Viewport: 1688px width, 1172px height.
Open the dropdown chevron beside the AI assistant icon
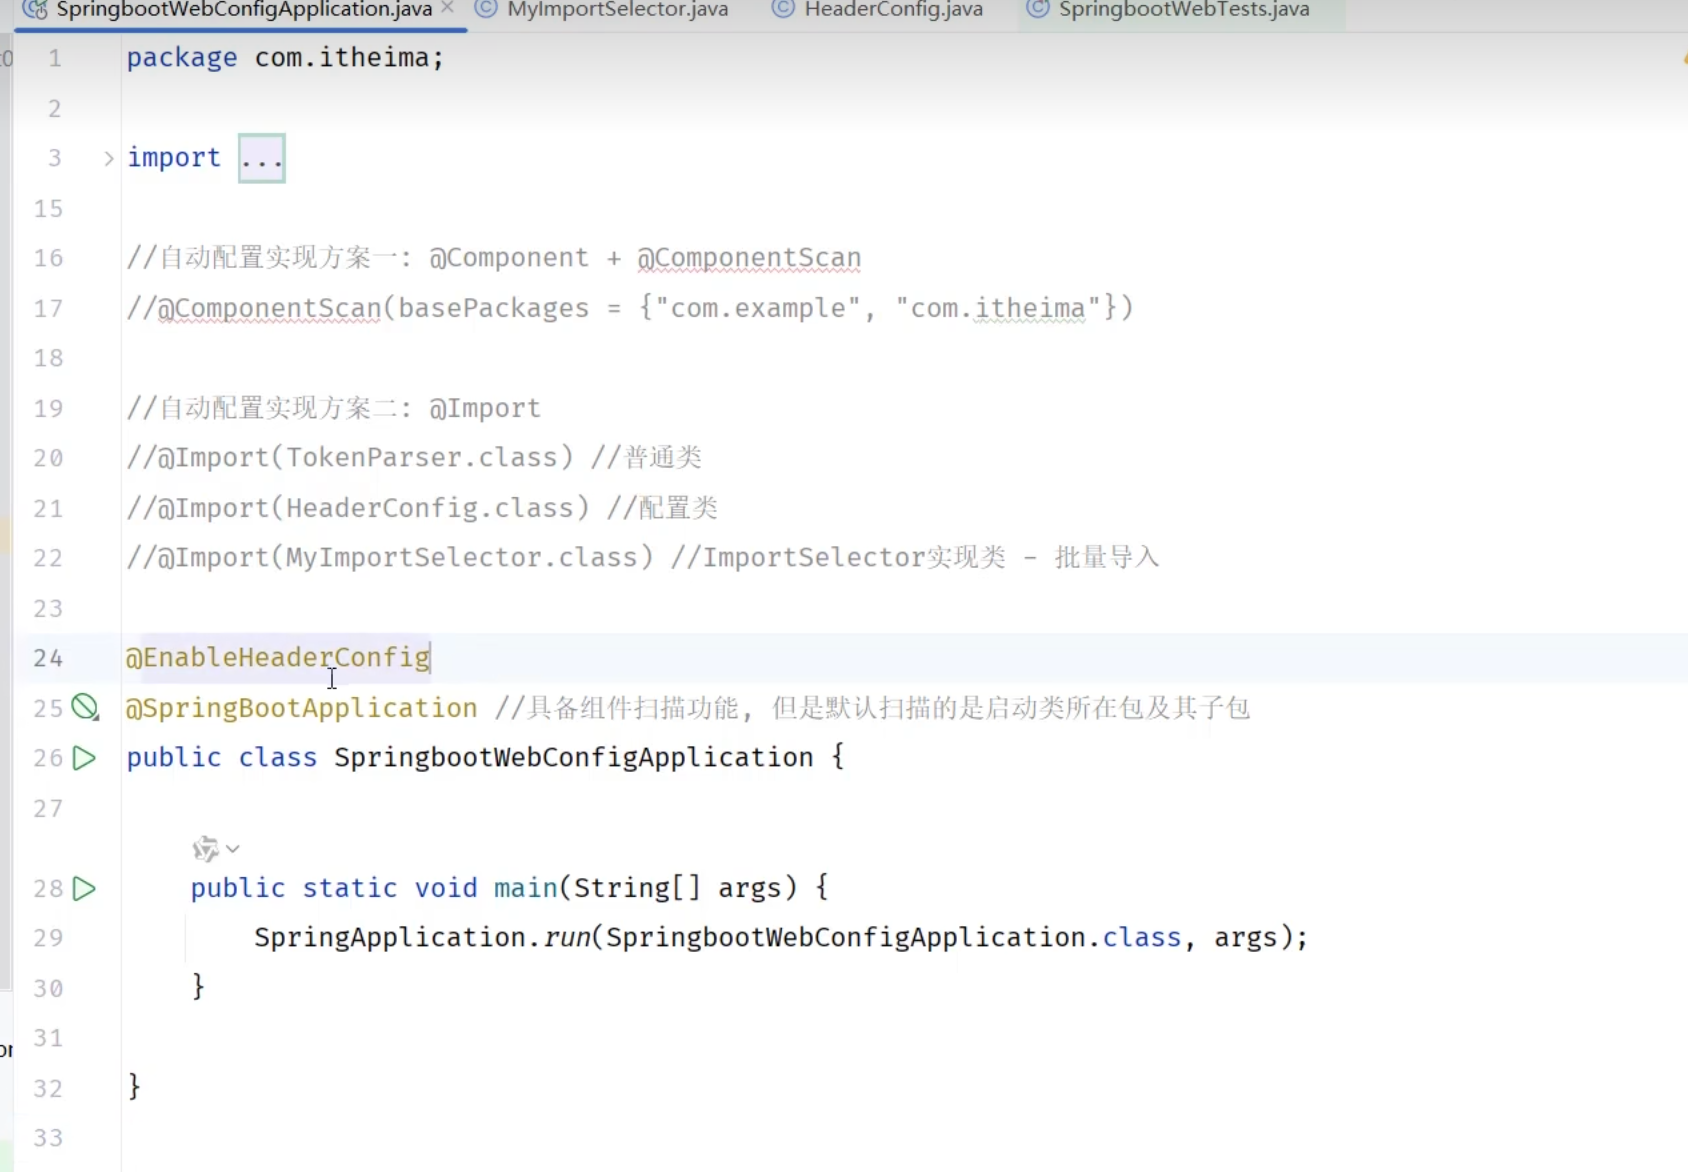(x=233, y=849)
